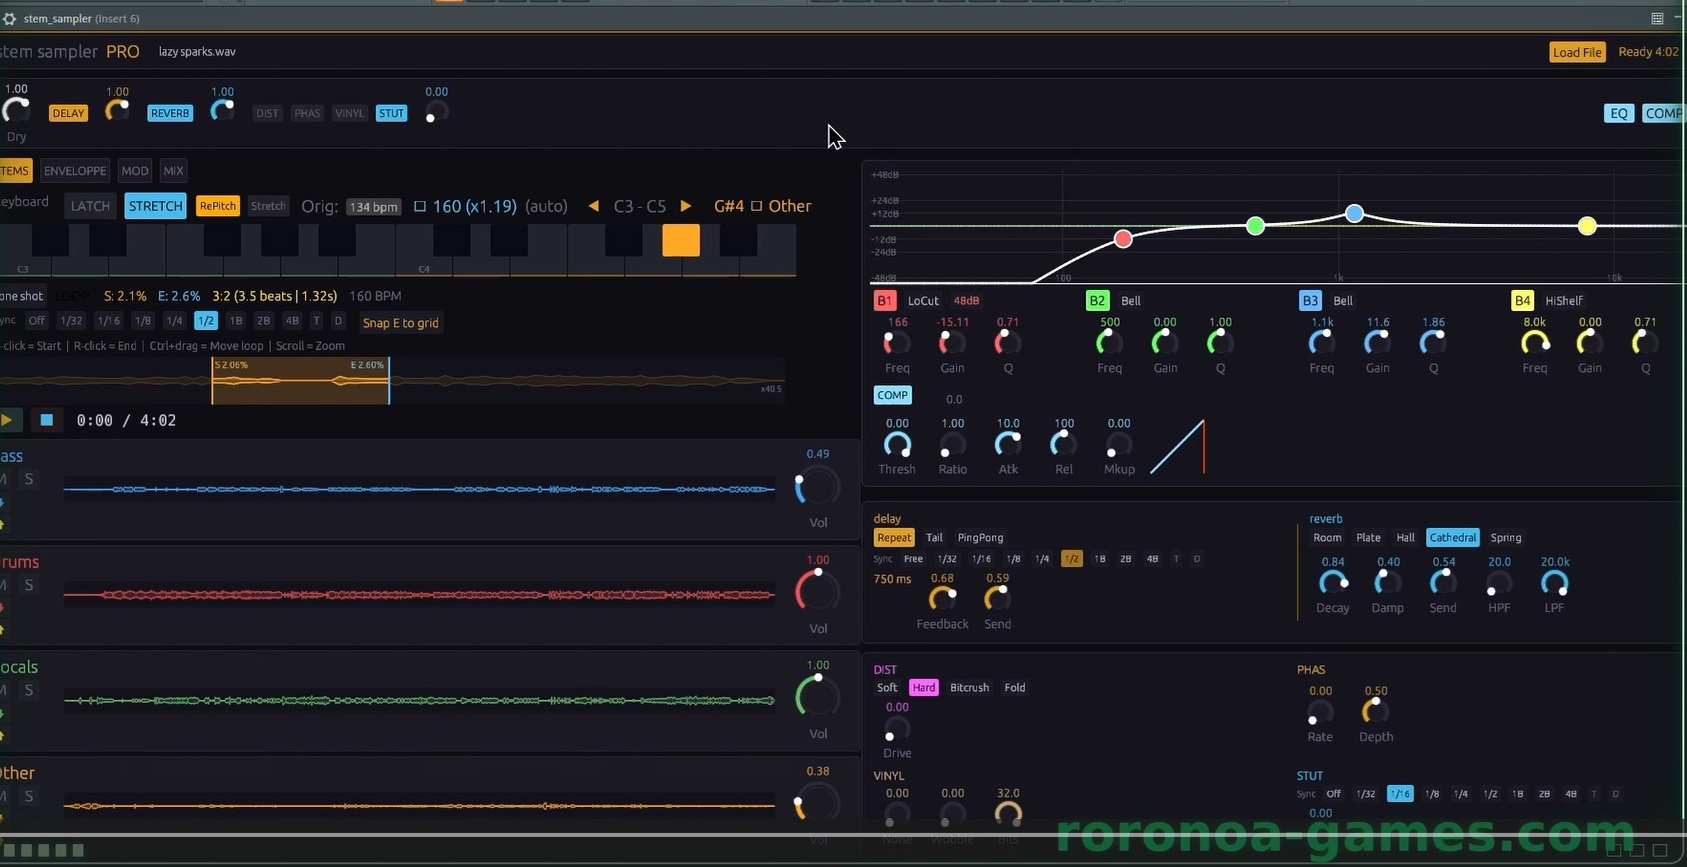Open the MIX tab
The width and height of the screenshot is (1687, 867).
173,171
